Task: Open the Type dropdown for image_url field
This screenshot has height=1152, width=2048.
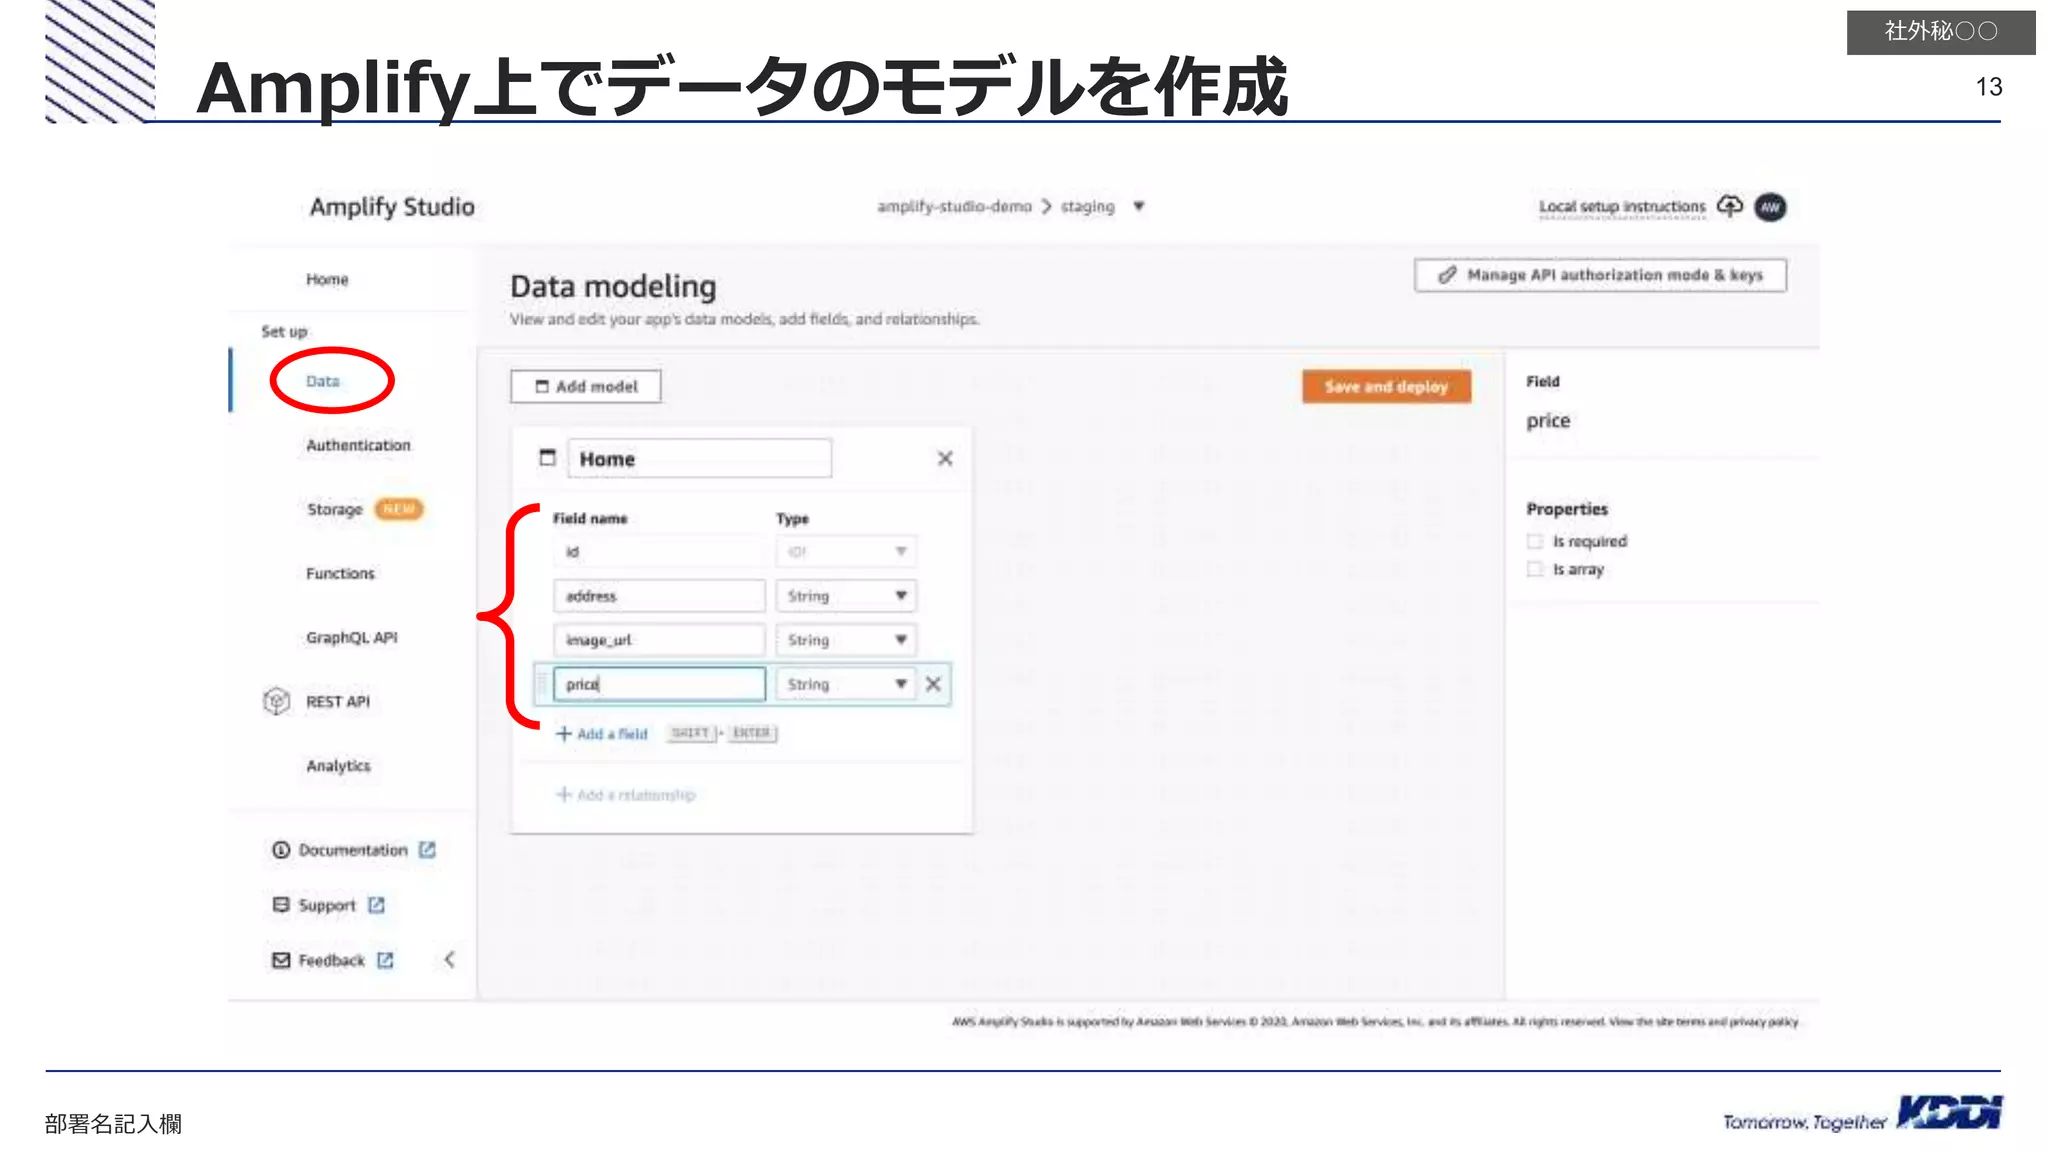Action: [x=846, y=640]
